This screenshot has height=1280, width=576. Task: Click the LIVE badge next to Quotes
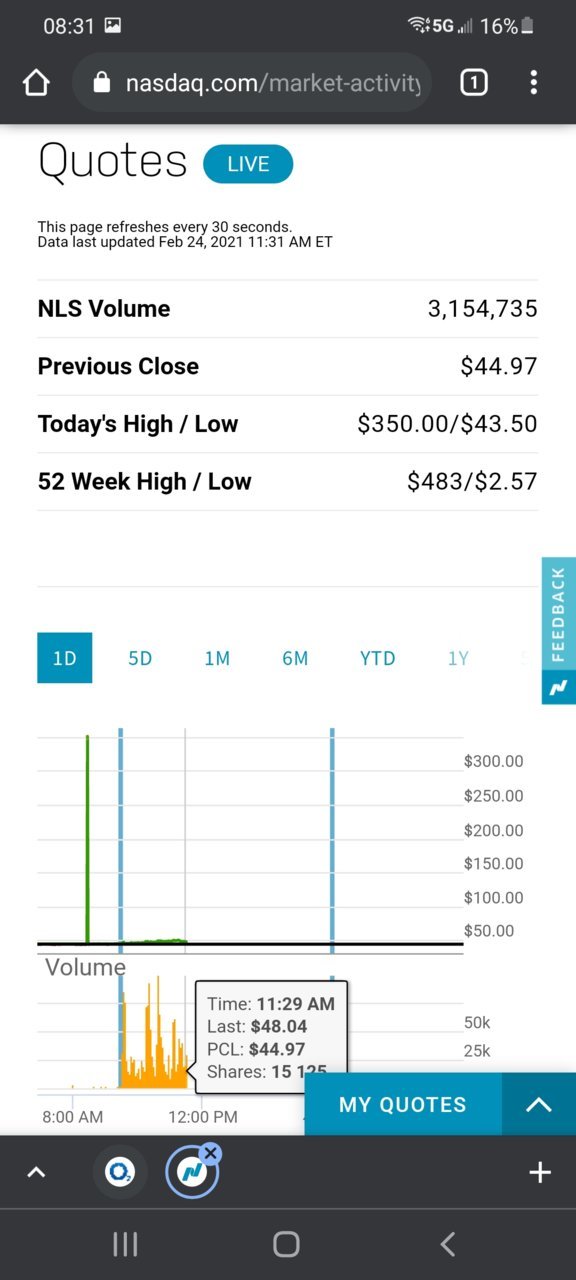coord(248,164)
